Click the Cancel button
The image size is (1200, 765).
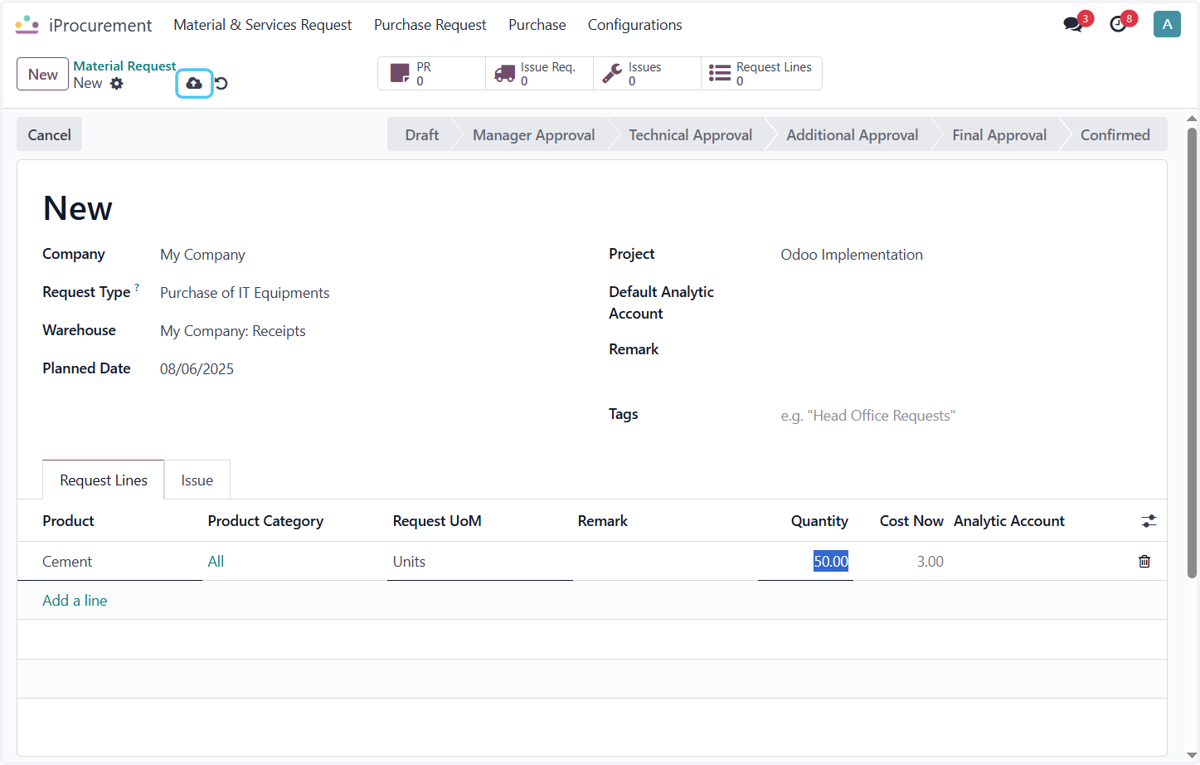click(x=49, y=135)
